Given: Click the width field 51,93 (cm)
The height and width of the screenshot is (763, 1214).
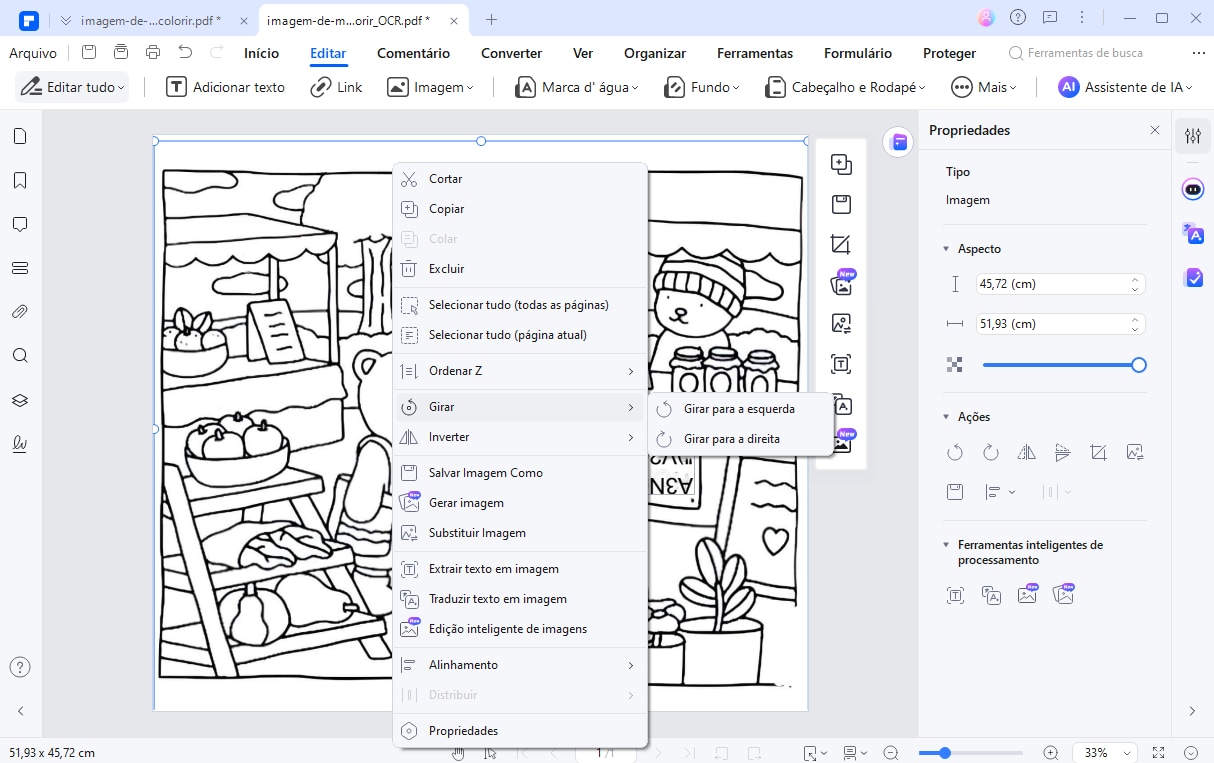Looking at the screenshot, I should (x=1059, y=324).
